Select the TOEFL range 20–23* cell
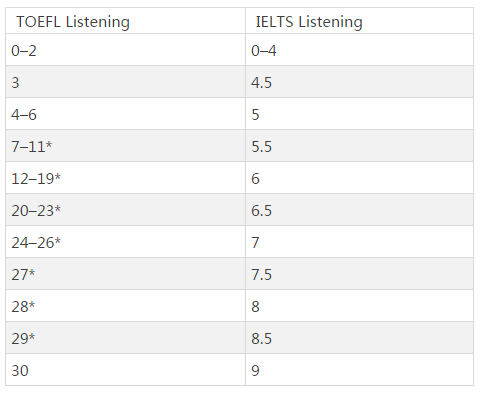The height and width of the screenshot is (393, 482). 125,210
